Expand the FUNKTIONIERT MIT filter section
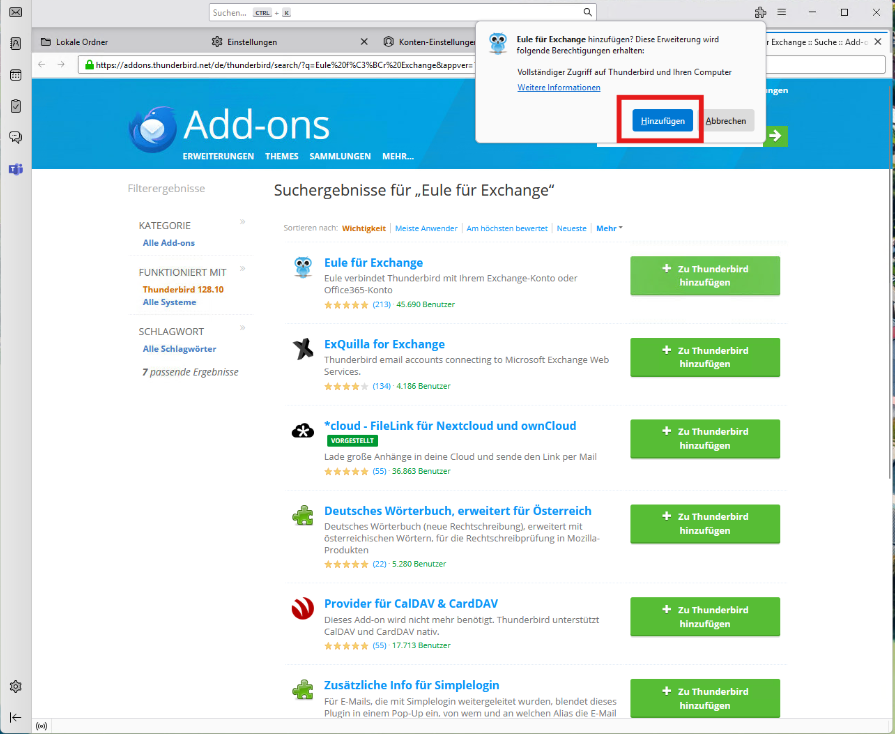This screenshot has height=734, width=895. point(243,268)
